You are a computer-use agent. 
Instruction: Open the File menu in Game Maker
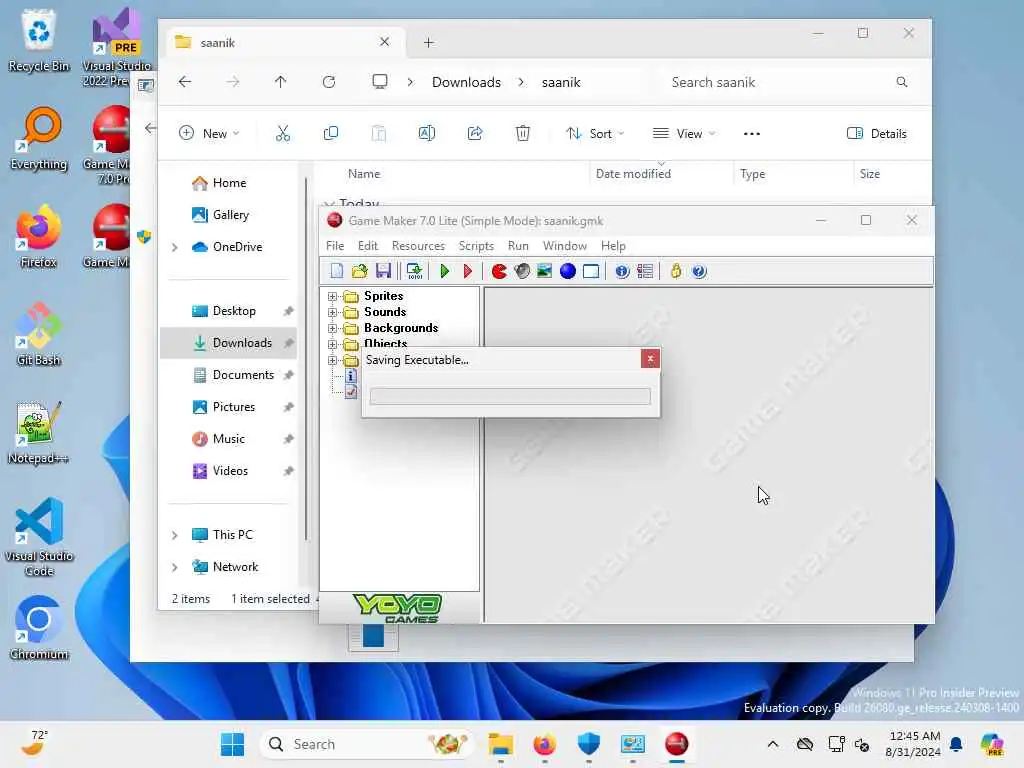[335, 246]
